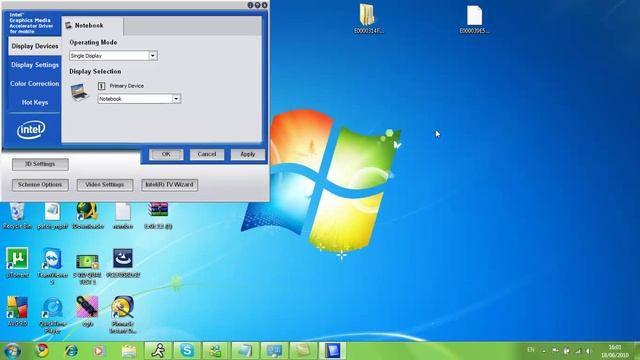Screen dimensions: 640x360
Task: Open Scheme Options
Action: (x=40, y=185)
